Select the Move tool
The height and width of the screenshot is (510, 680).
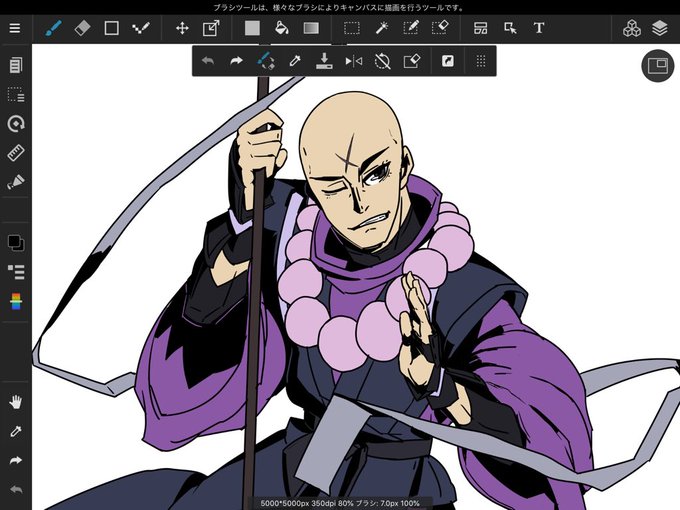point(182,29)
